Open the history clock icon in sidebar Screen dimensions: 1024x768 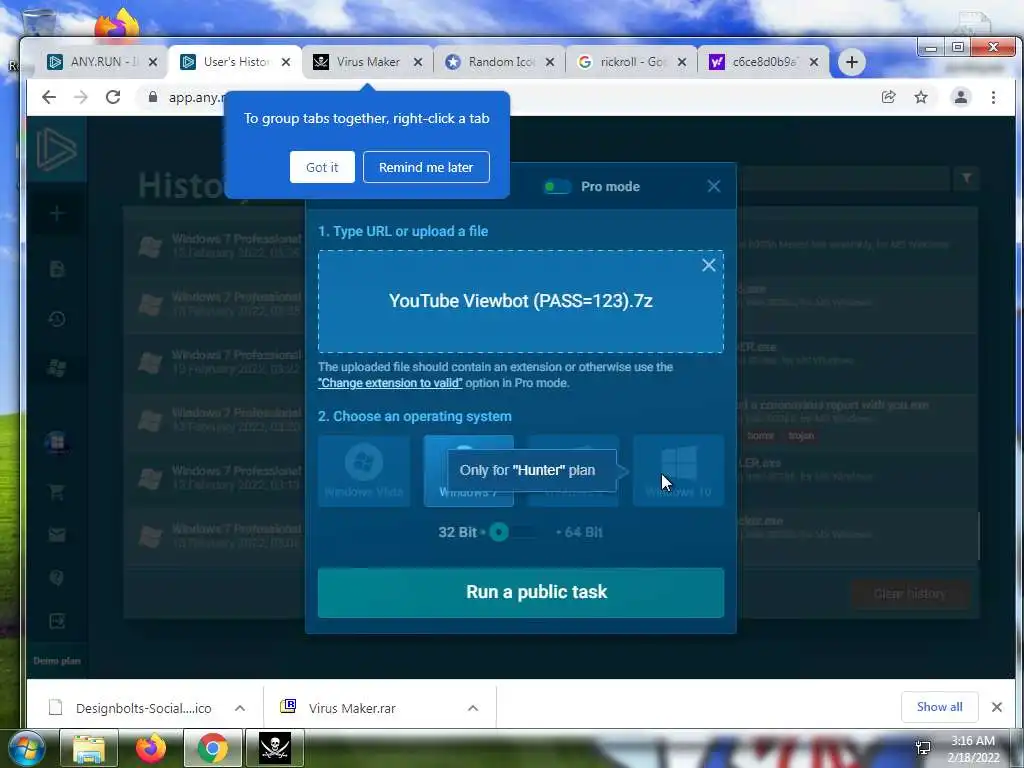(57, 319)
